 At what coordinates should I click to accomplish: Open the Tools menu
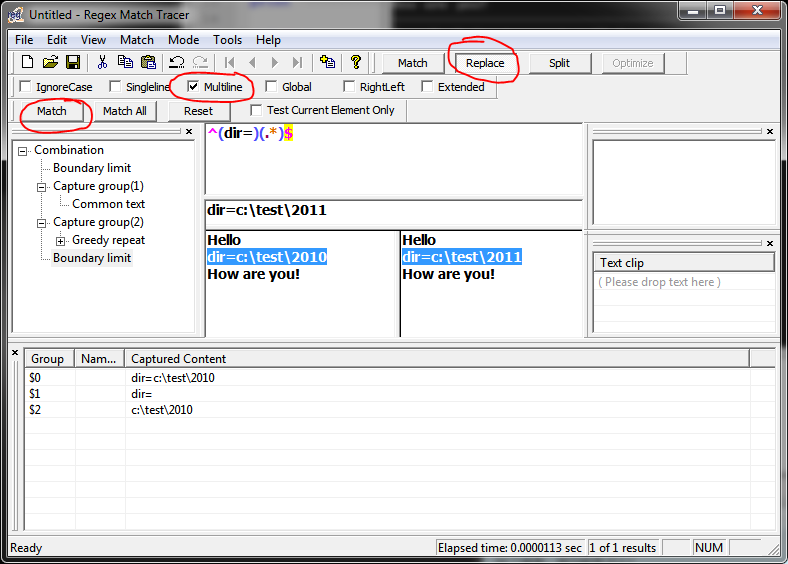(x=227, y=40)
